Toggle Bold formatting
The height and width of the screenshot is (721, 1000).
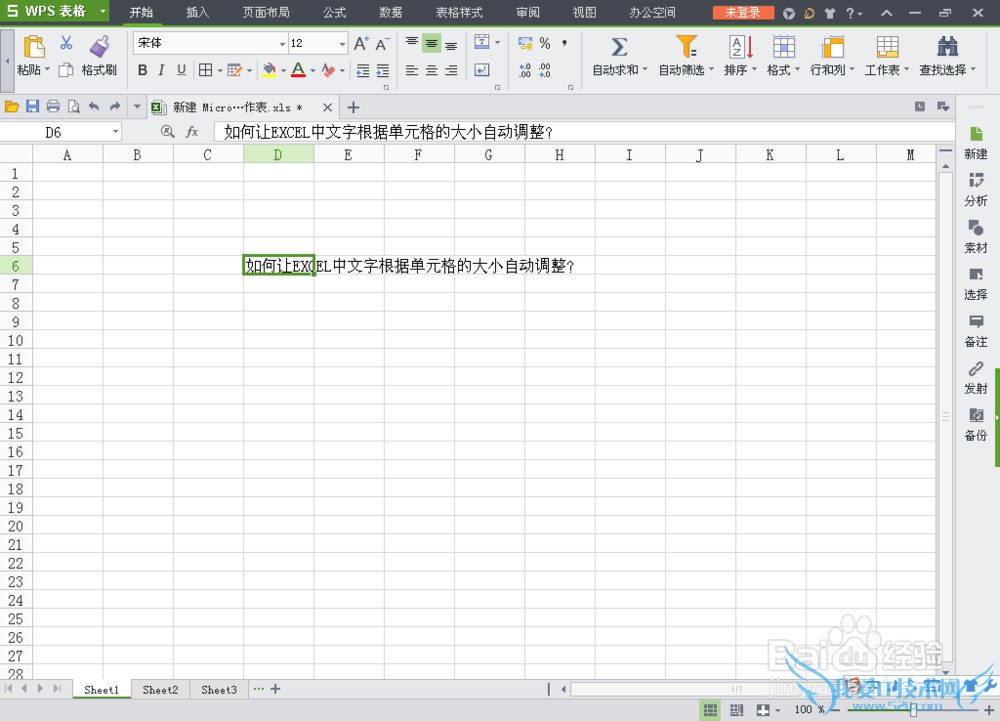pos(142,70)
